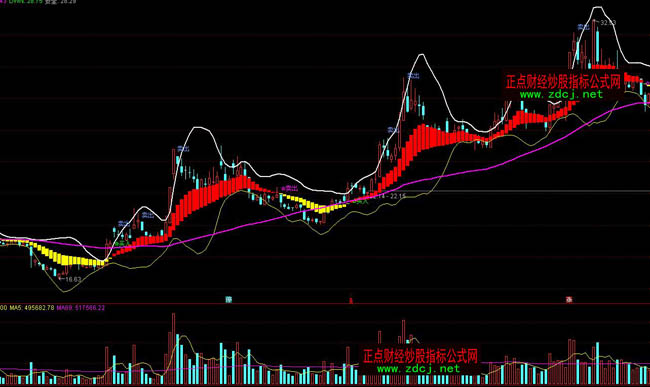Click the tall cyan volume bar on far right

click(597, 363)
